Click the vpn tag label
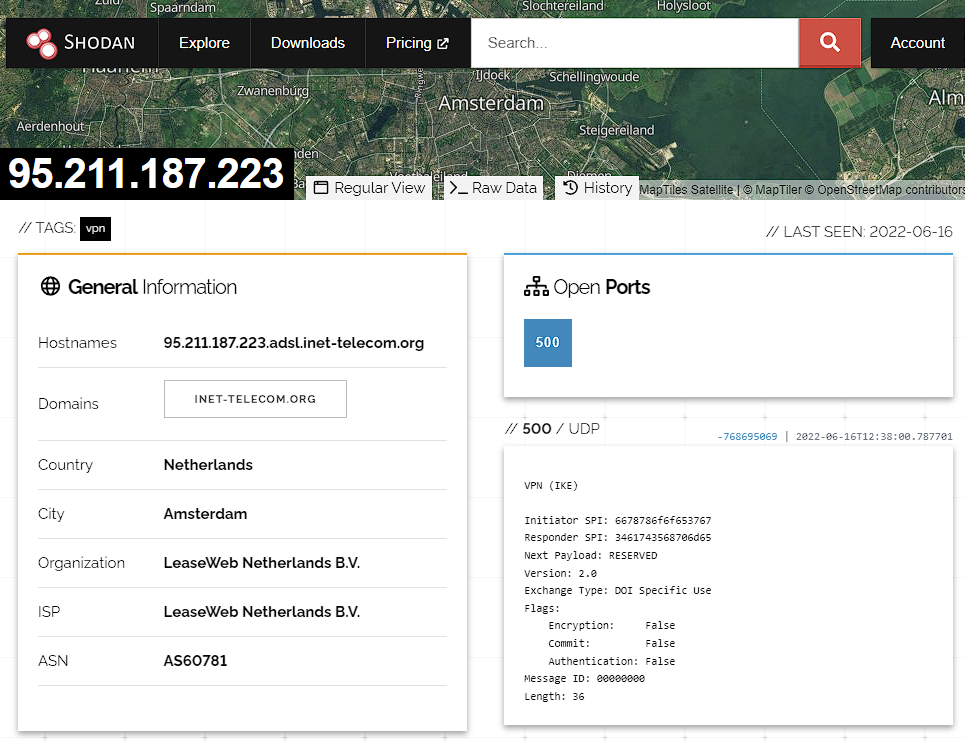Screen dimensions: 965x744 click(x=95, y=229)
